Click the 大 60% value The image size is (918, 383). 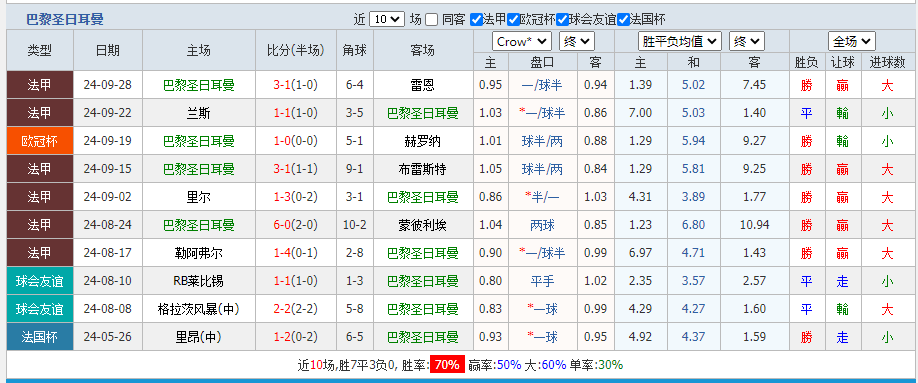[x=554, y=365]
